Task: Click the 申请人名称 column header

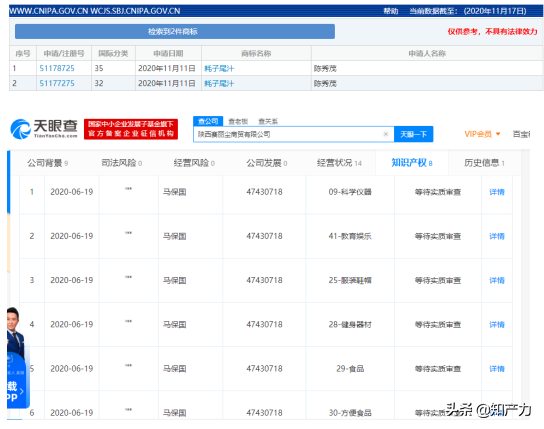Action: (x=427, y=53)
